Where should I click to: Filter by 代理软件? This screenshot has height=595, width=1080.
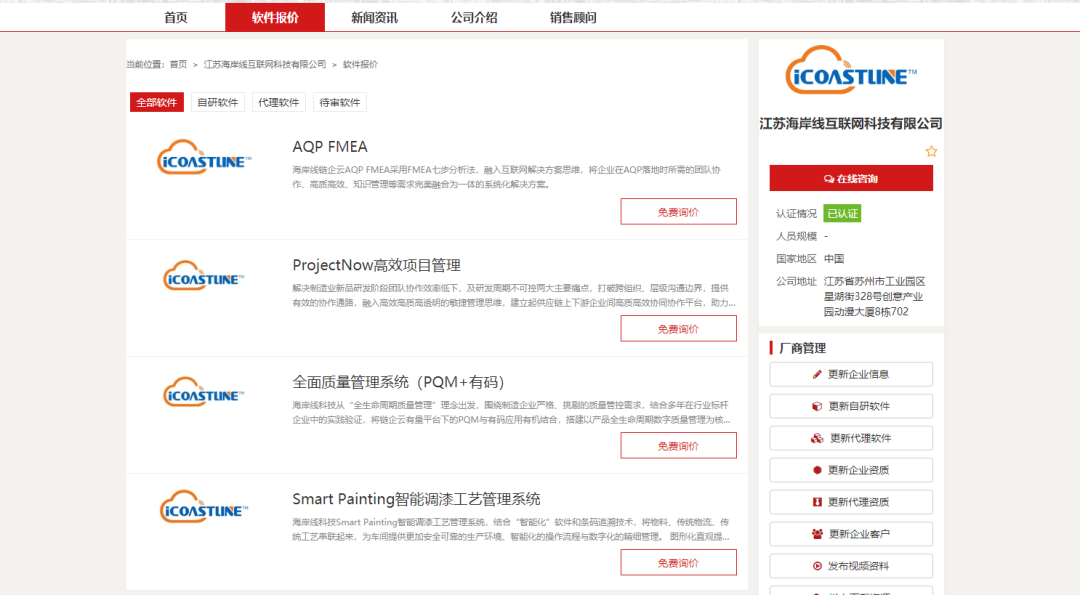tap(278, 103)
